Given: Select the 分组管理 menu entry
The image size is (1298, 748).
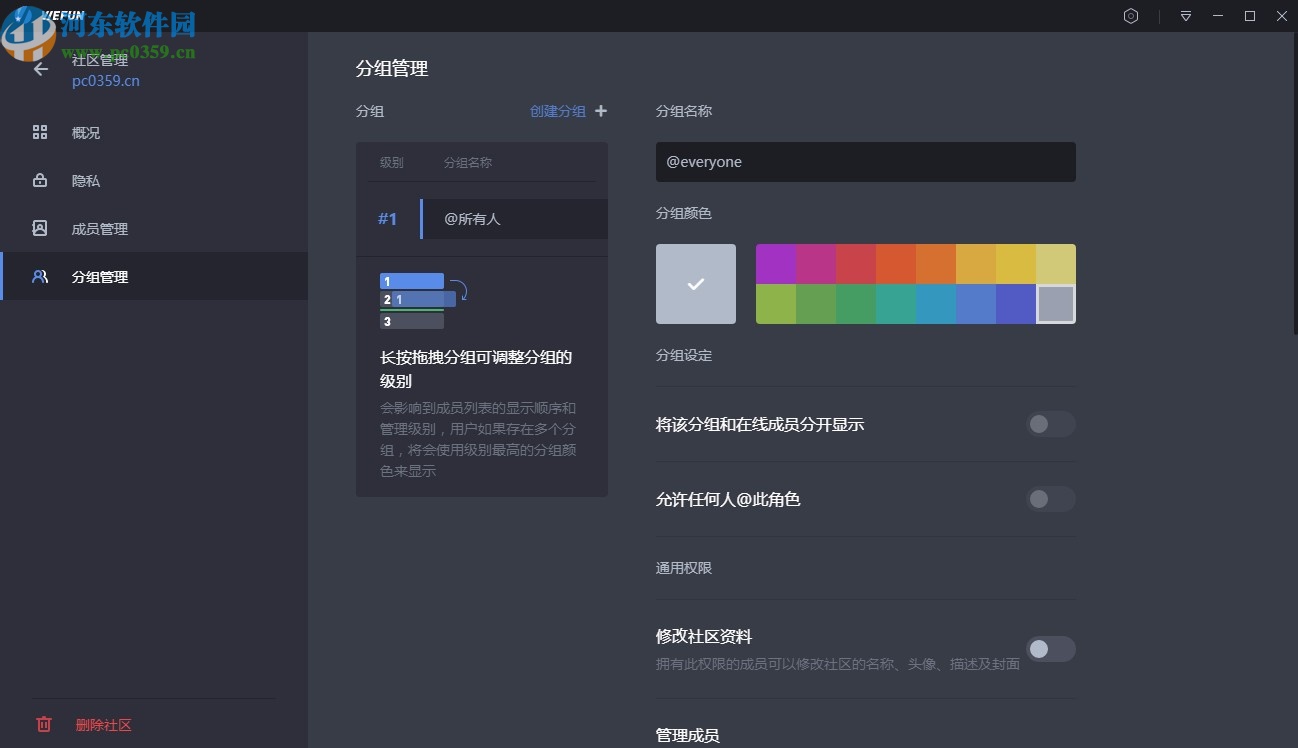Looking at the screenshot, I should (100, 276).
